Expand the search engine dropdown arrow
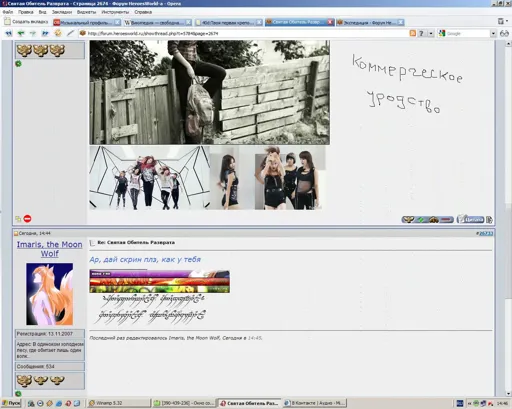The image size is (512, 409). point(493,33)
